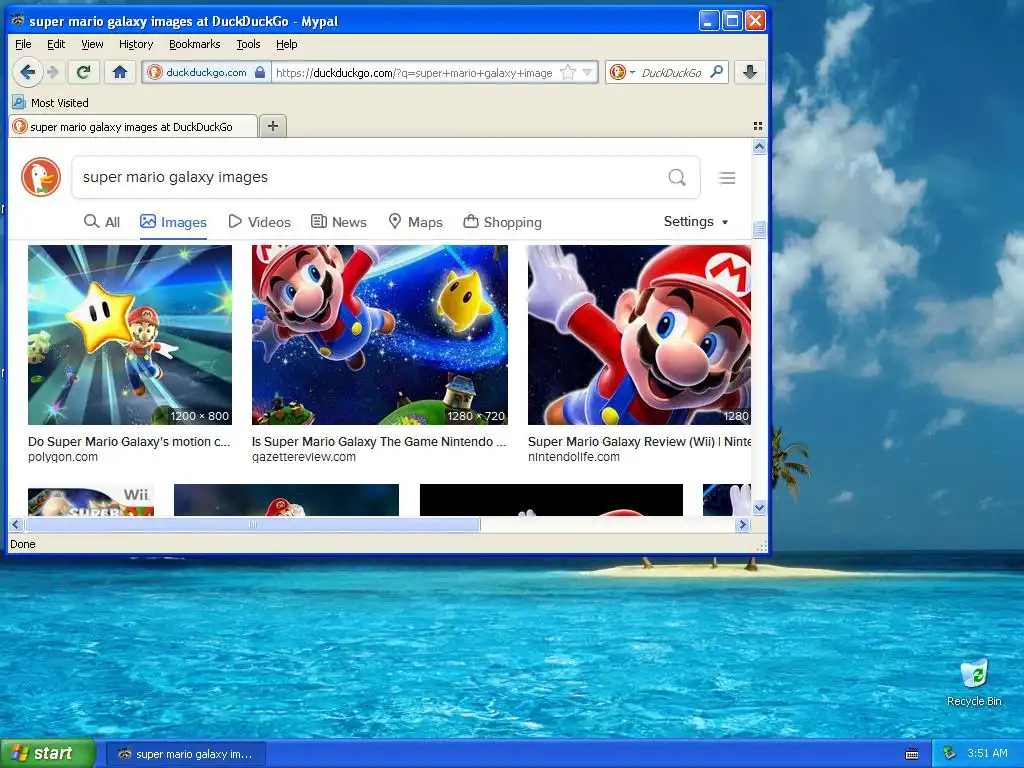Click the keyboard icon in the taskbar
The image size is (1024, 768).
[912, 754]
